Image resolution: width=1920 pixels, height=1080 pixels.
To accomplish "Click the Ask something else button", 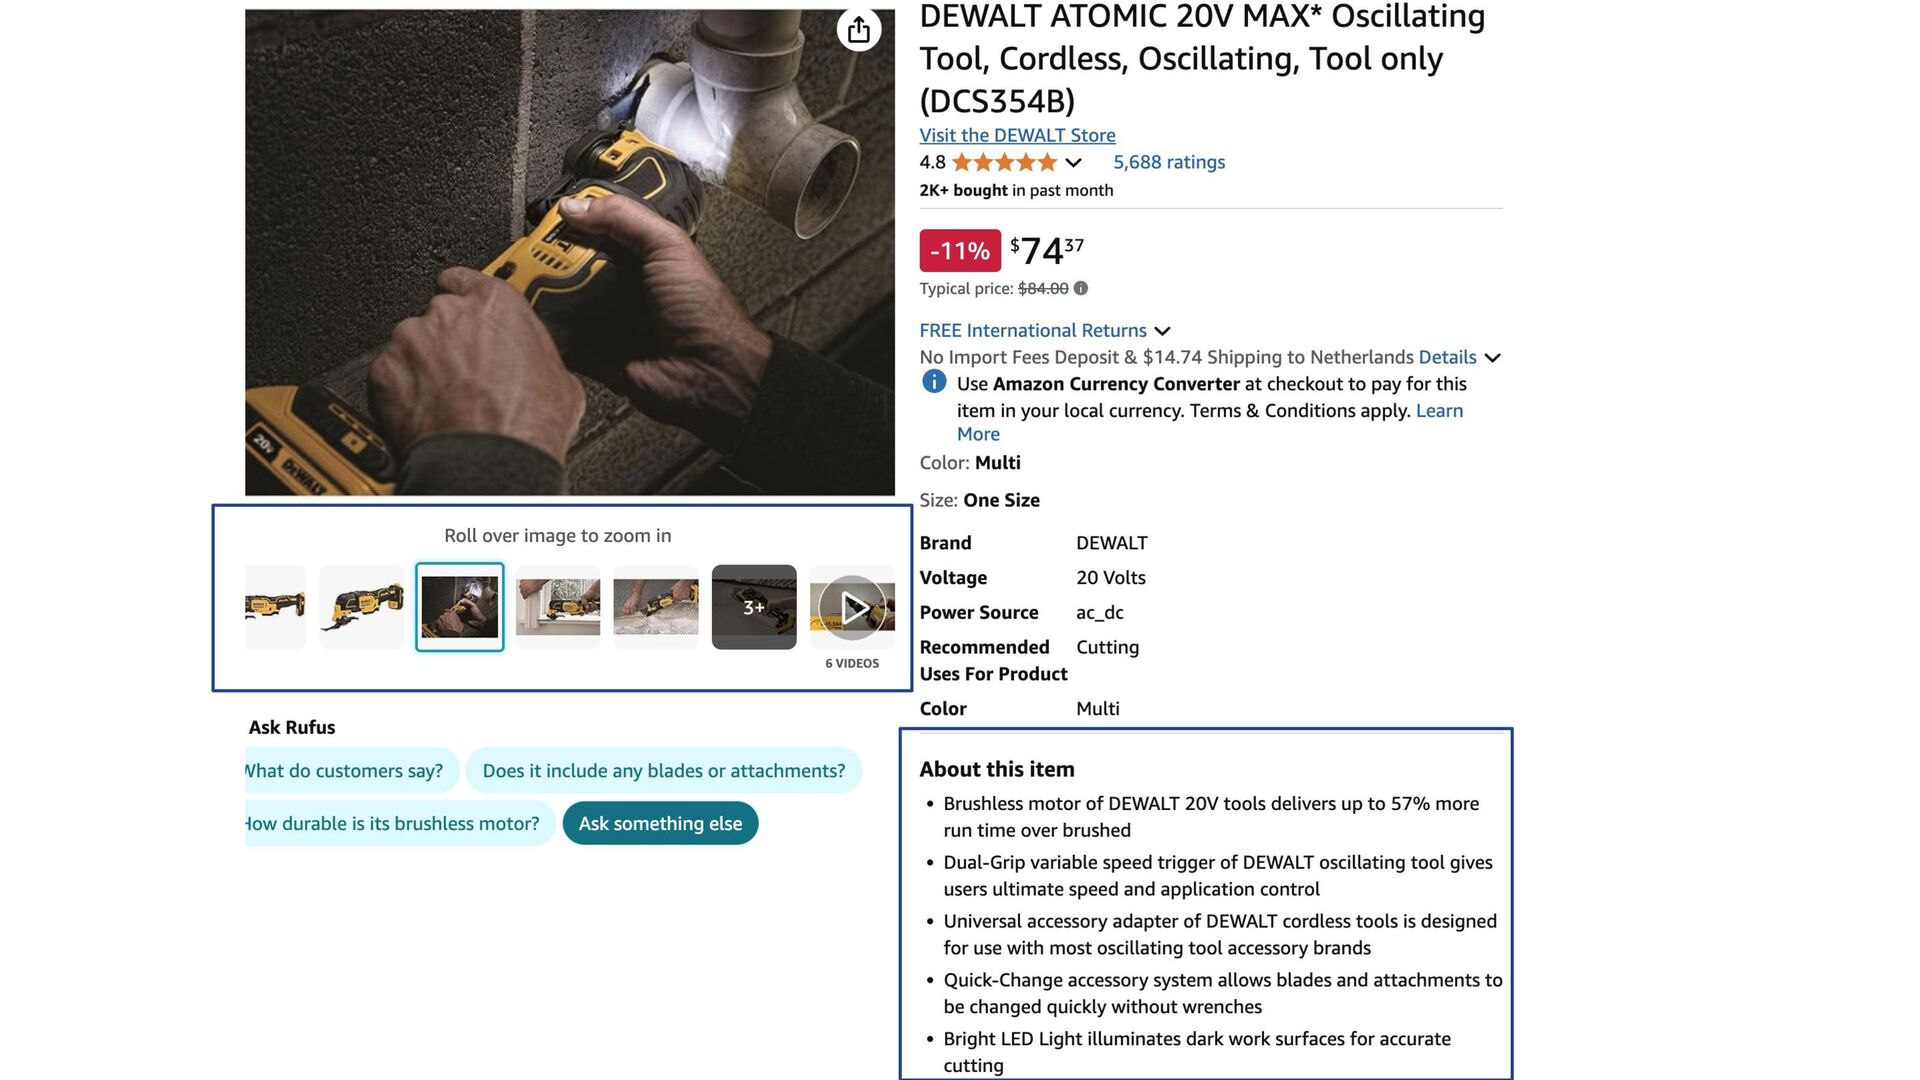I will [660, 824].
